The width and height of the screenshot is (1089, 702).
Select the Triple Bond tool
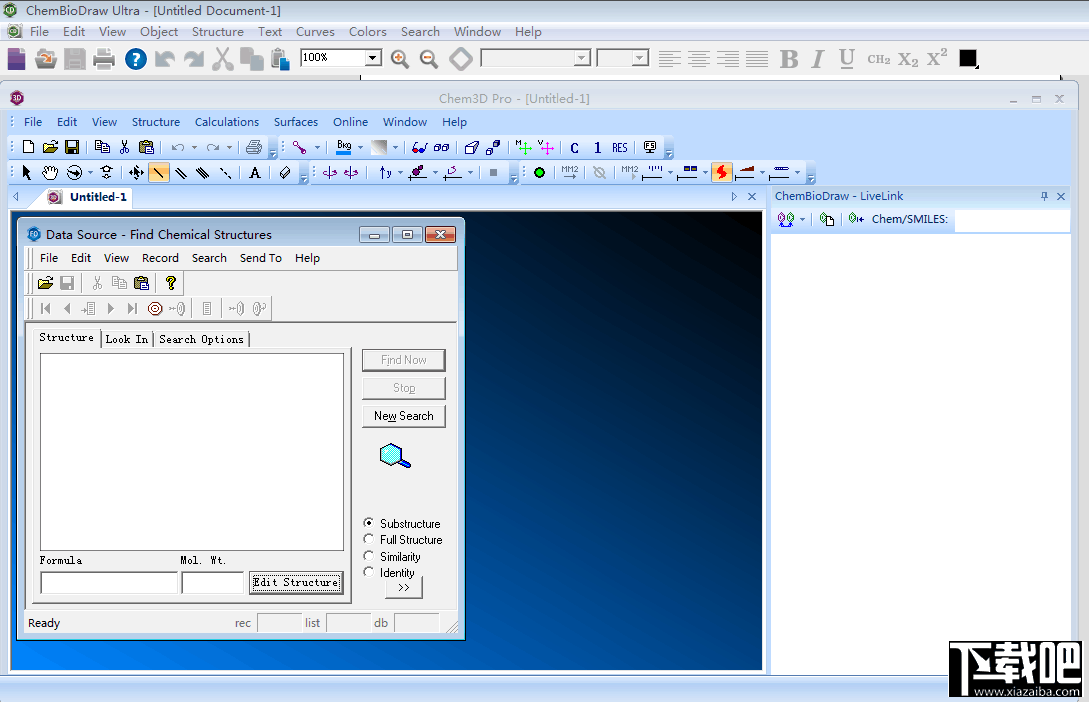click(203, 173)
